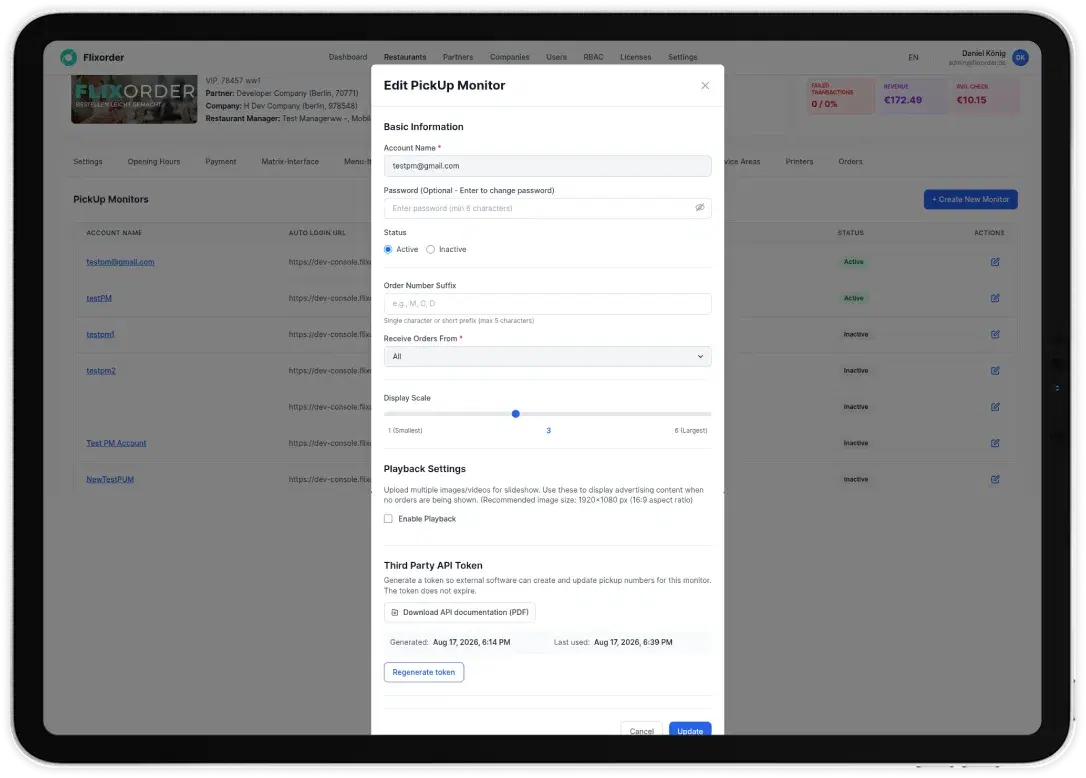
Task: Switch to the Payment tab
Action: coord(220,161)
